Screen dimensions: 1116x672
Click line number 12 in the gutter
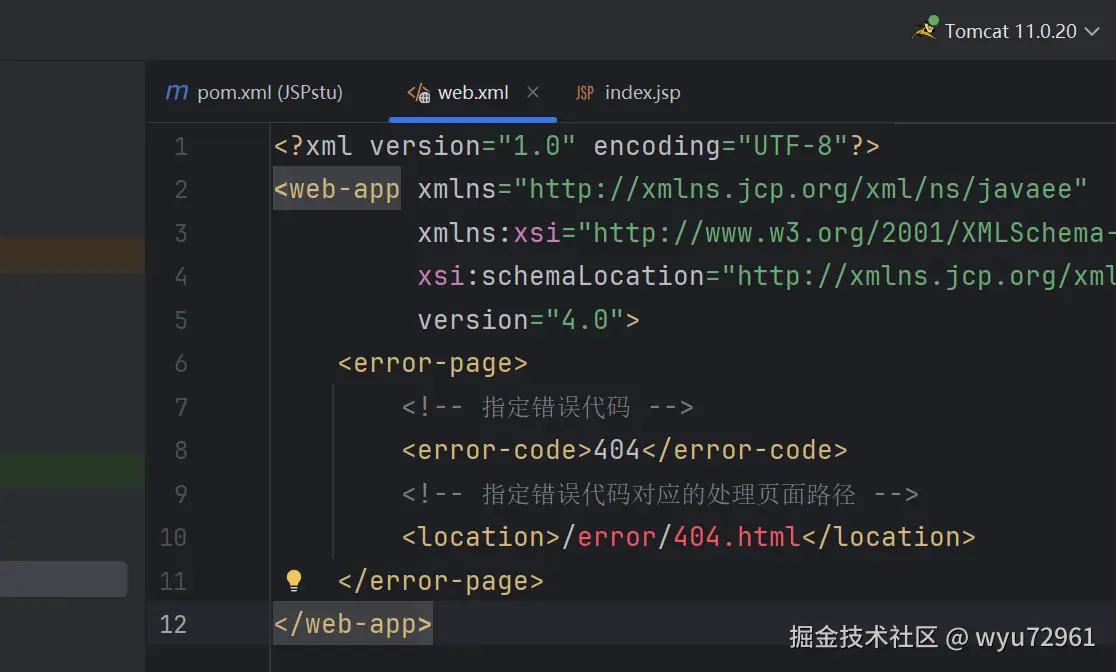point(173,624)
